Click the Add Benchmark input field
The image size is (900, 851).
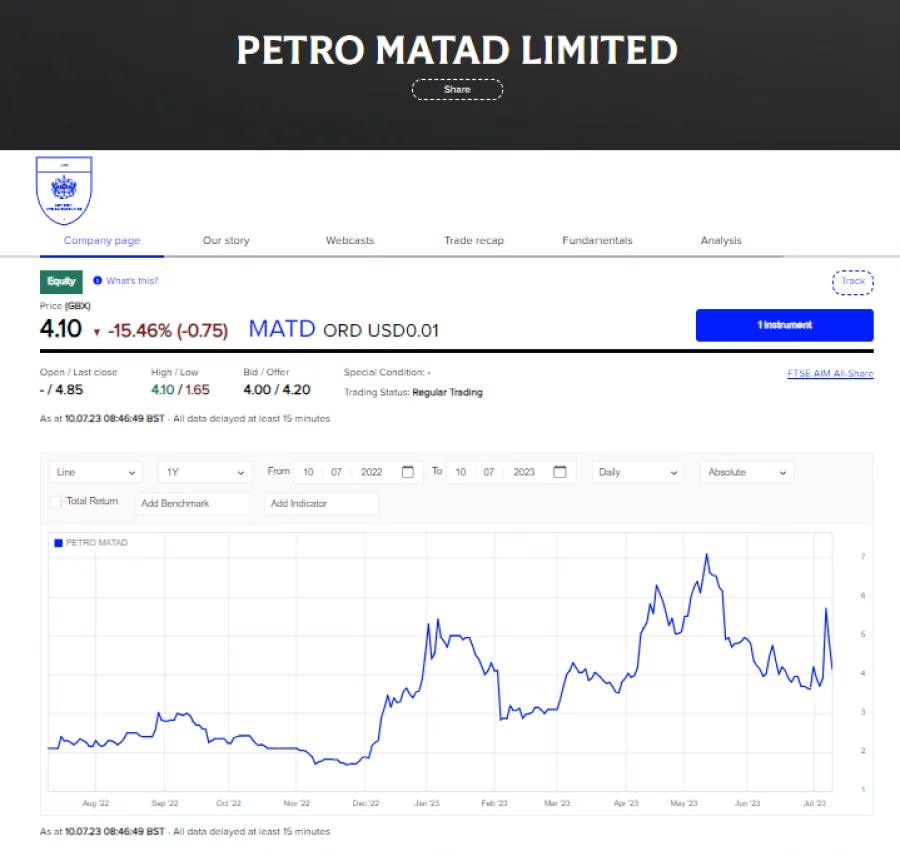pos(192,504)
